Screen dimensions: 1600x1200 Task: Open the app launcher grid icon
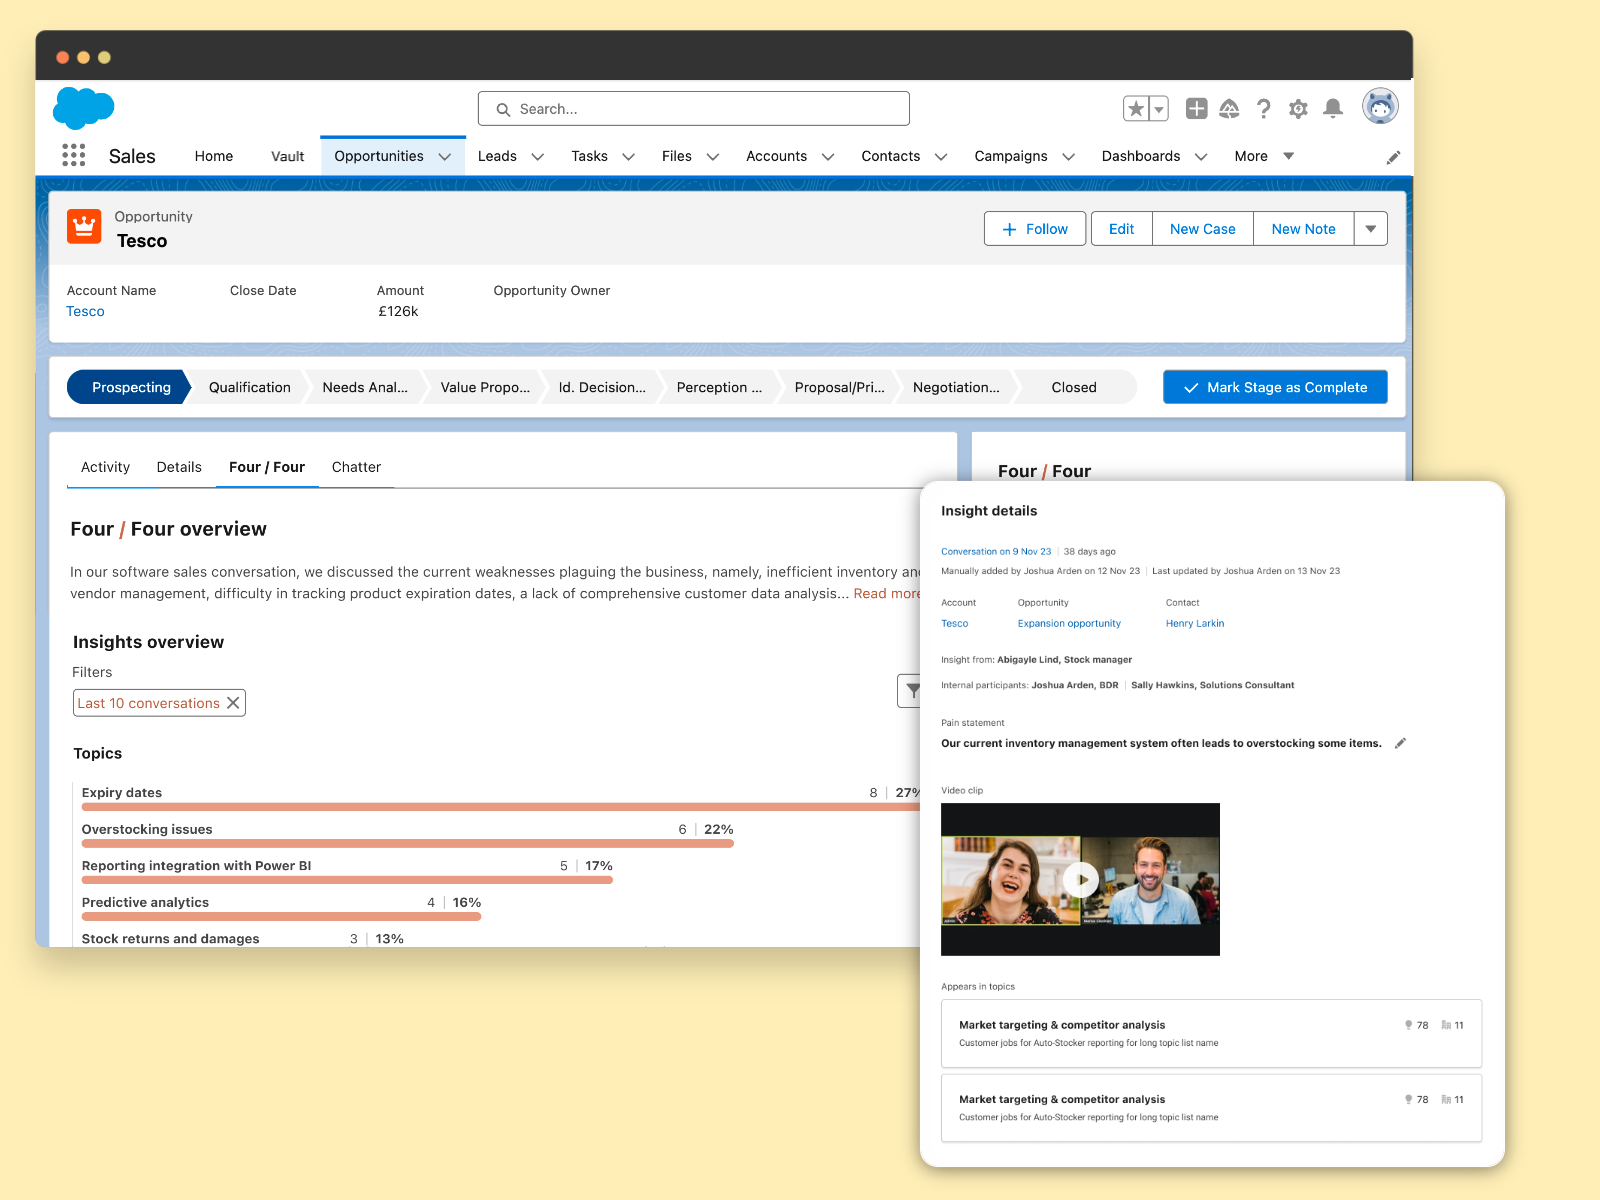point(73,155)
